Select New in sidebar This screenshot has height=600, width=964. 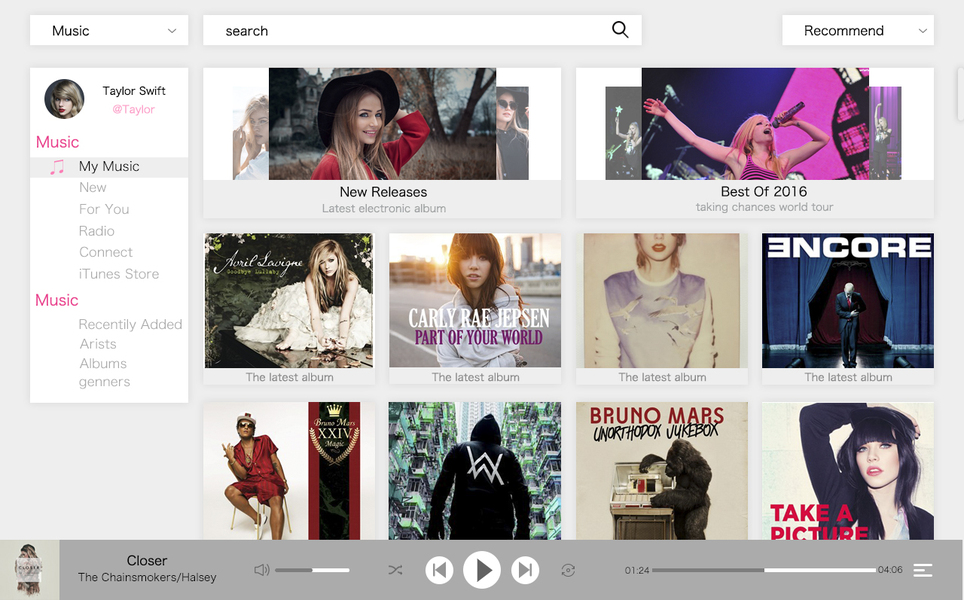click(x=92, y=188)
